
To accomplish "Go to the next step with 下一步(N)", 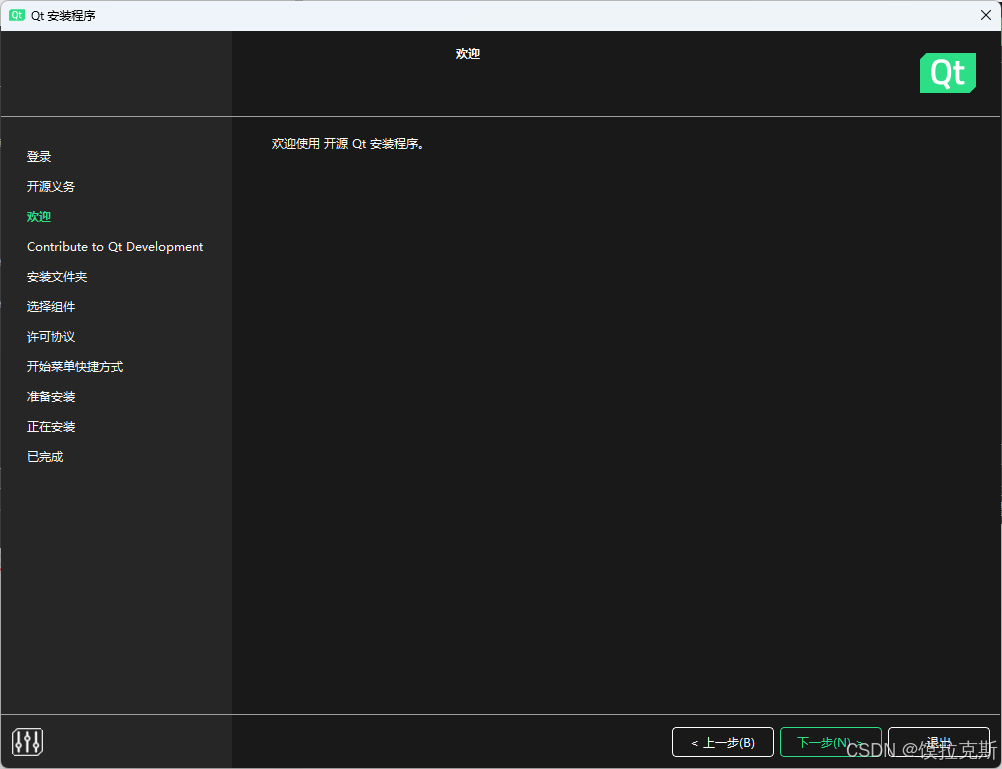I will tap(830, 742).
